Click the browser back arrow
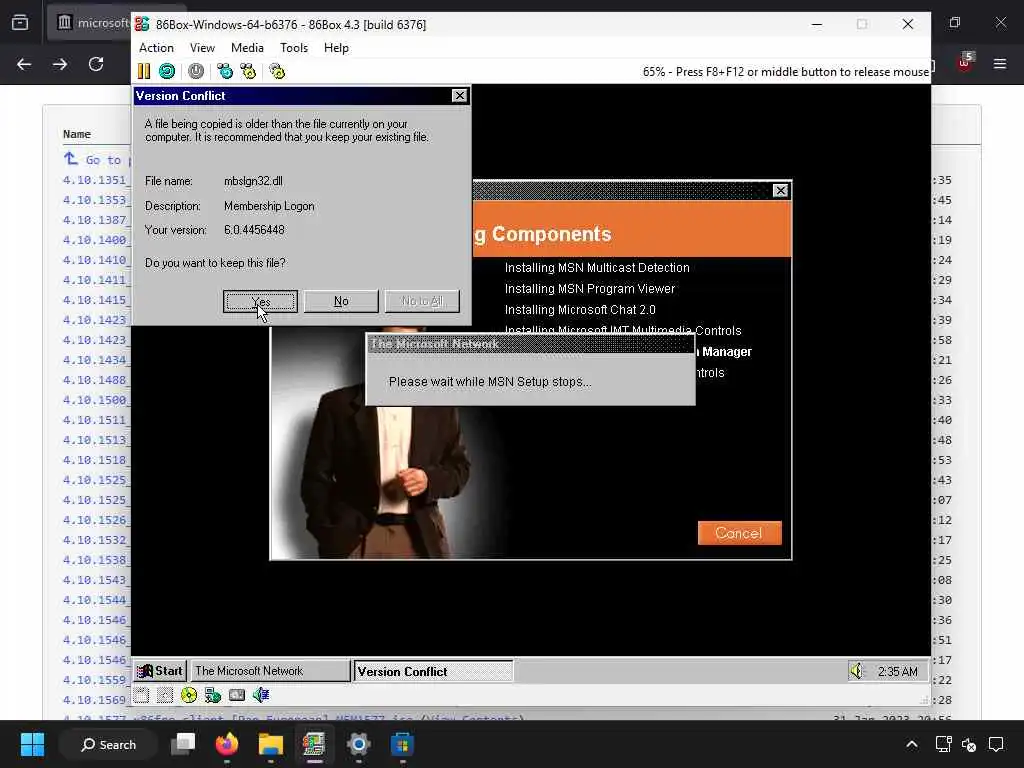Image resolution: width=1024 pixels, height=768 pixels. 24,64
